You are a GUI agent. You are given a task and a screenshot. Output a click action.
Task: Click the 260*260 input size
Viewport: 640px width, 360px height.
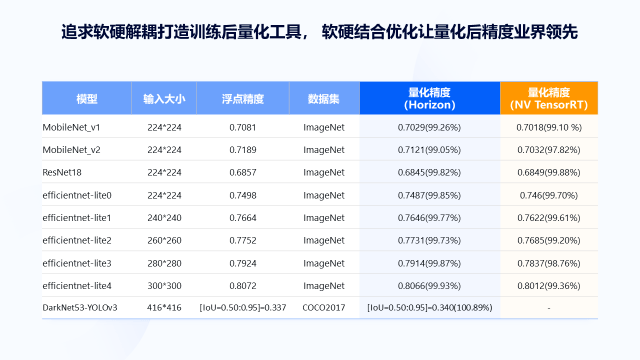tap(164, 240)
